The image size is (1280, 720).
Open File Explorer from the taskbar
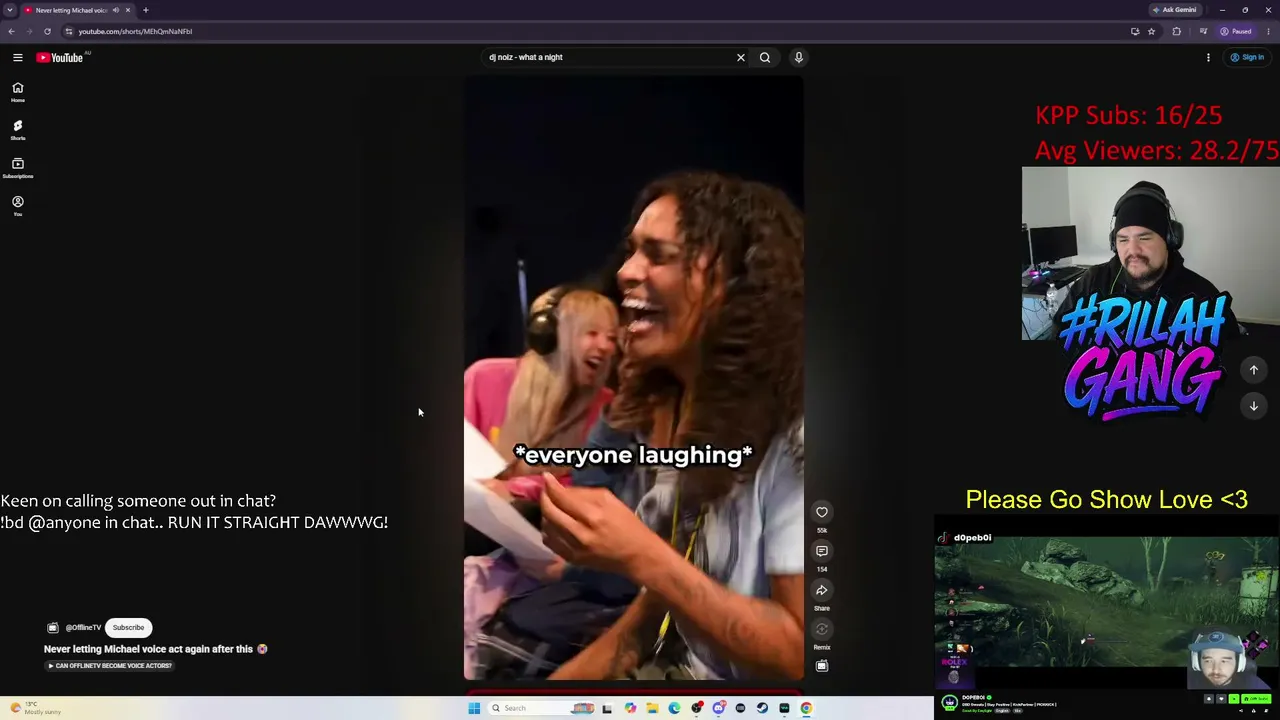(x=652, y=708)
